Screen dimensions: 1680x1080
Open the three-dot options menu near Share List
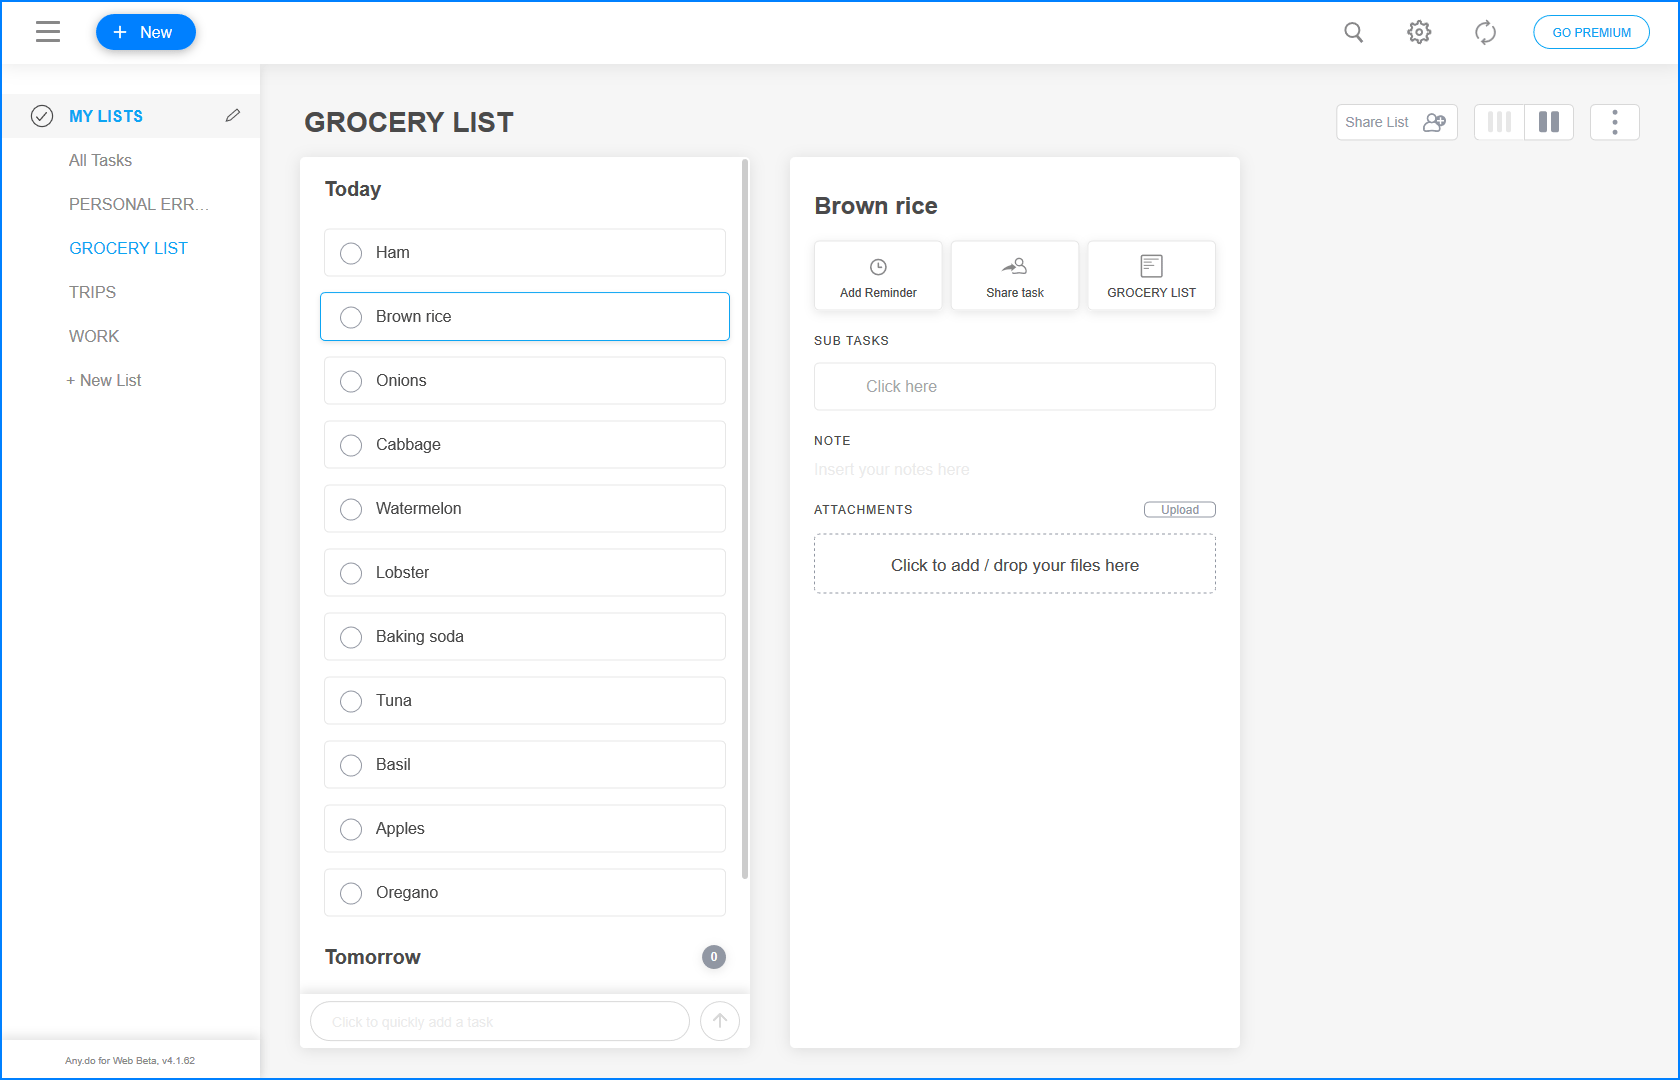pos(1614,122)
